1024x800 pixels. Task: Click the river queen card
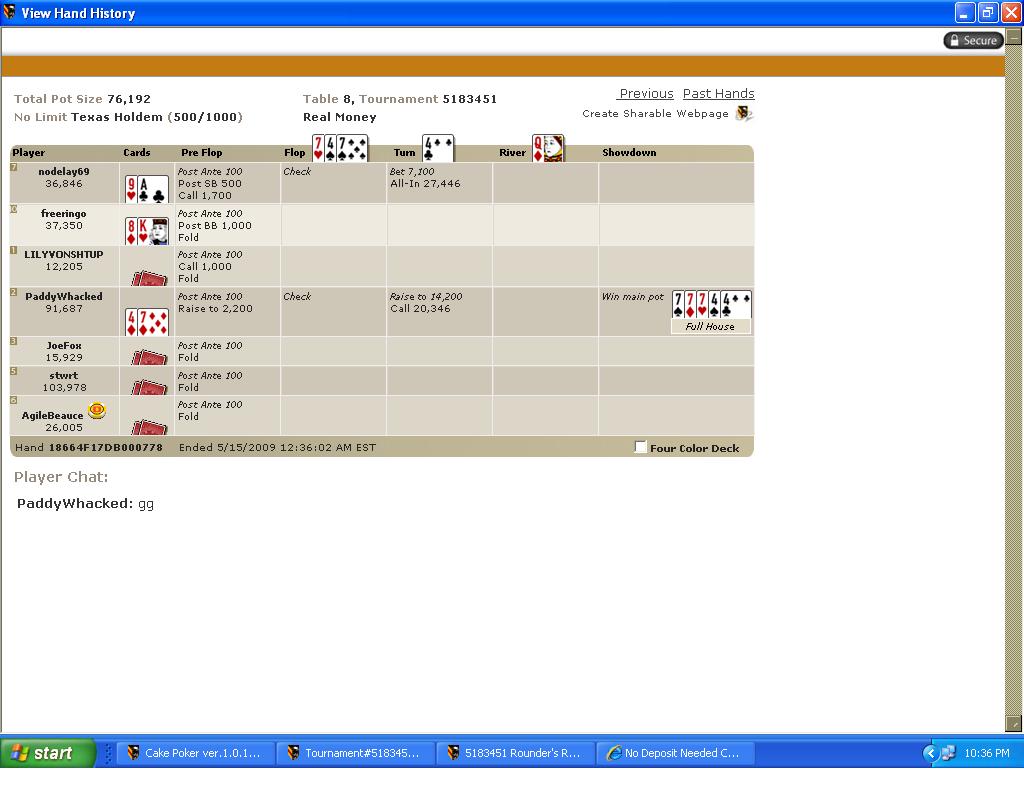point(547,148)
